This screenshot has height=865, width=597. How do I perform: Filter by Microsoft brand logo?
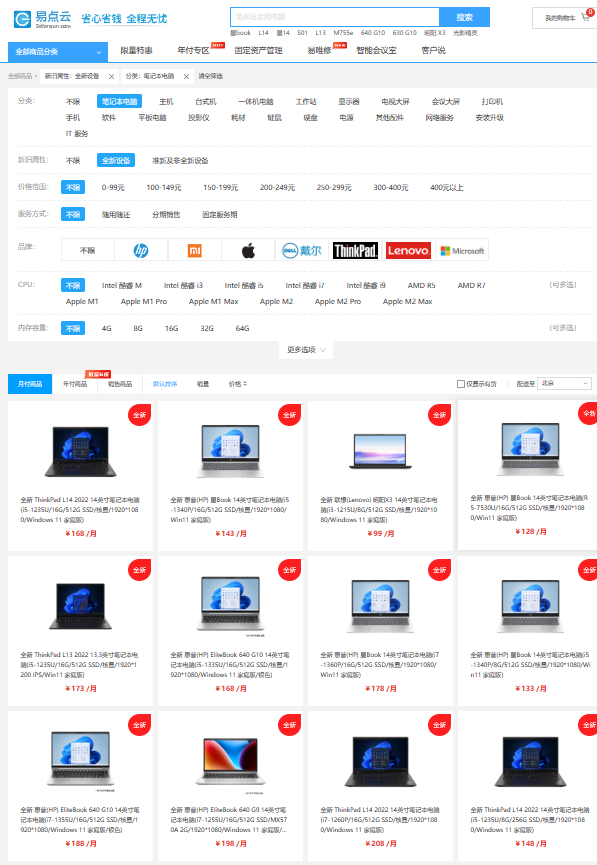point(462,251)
